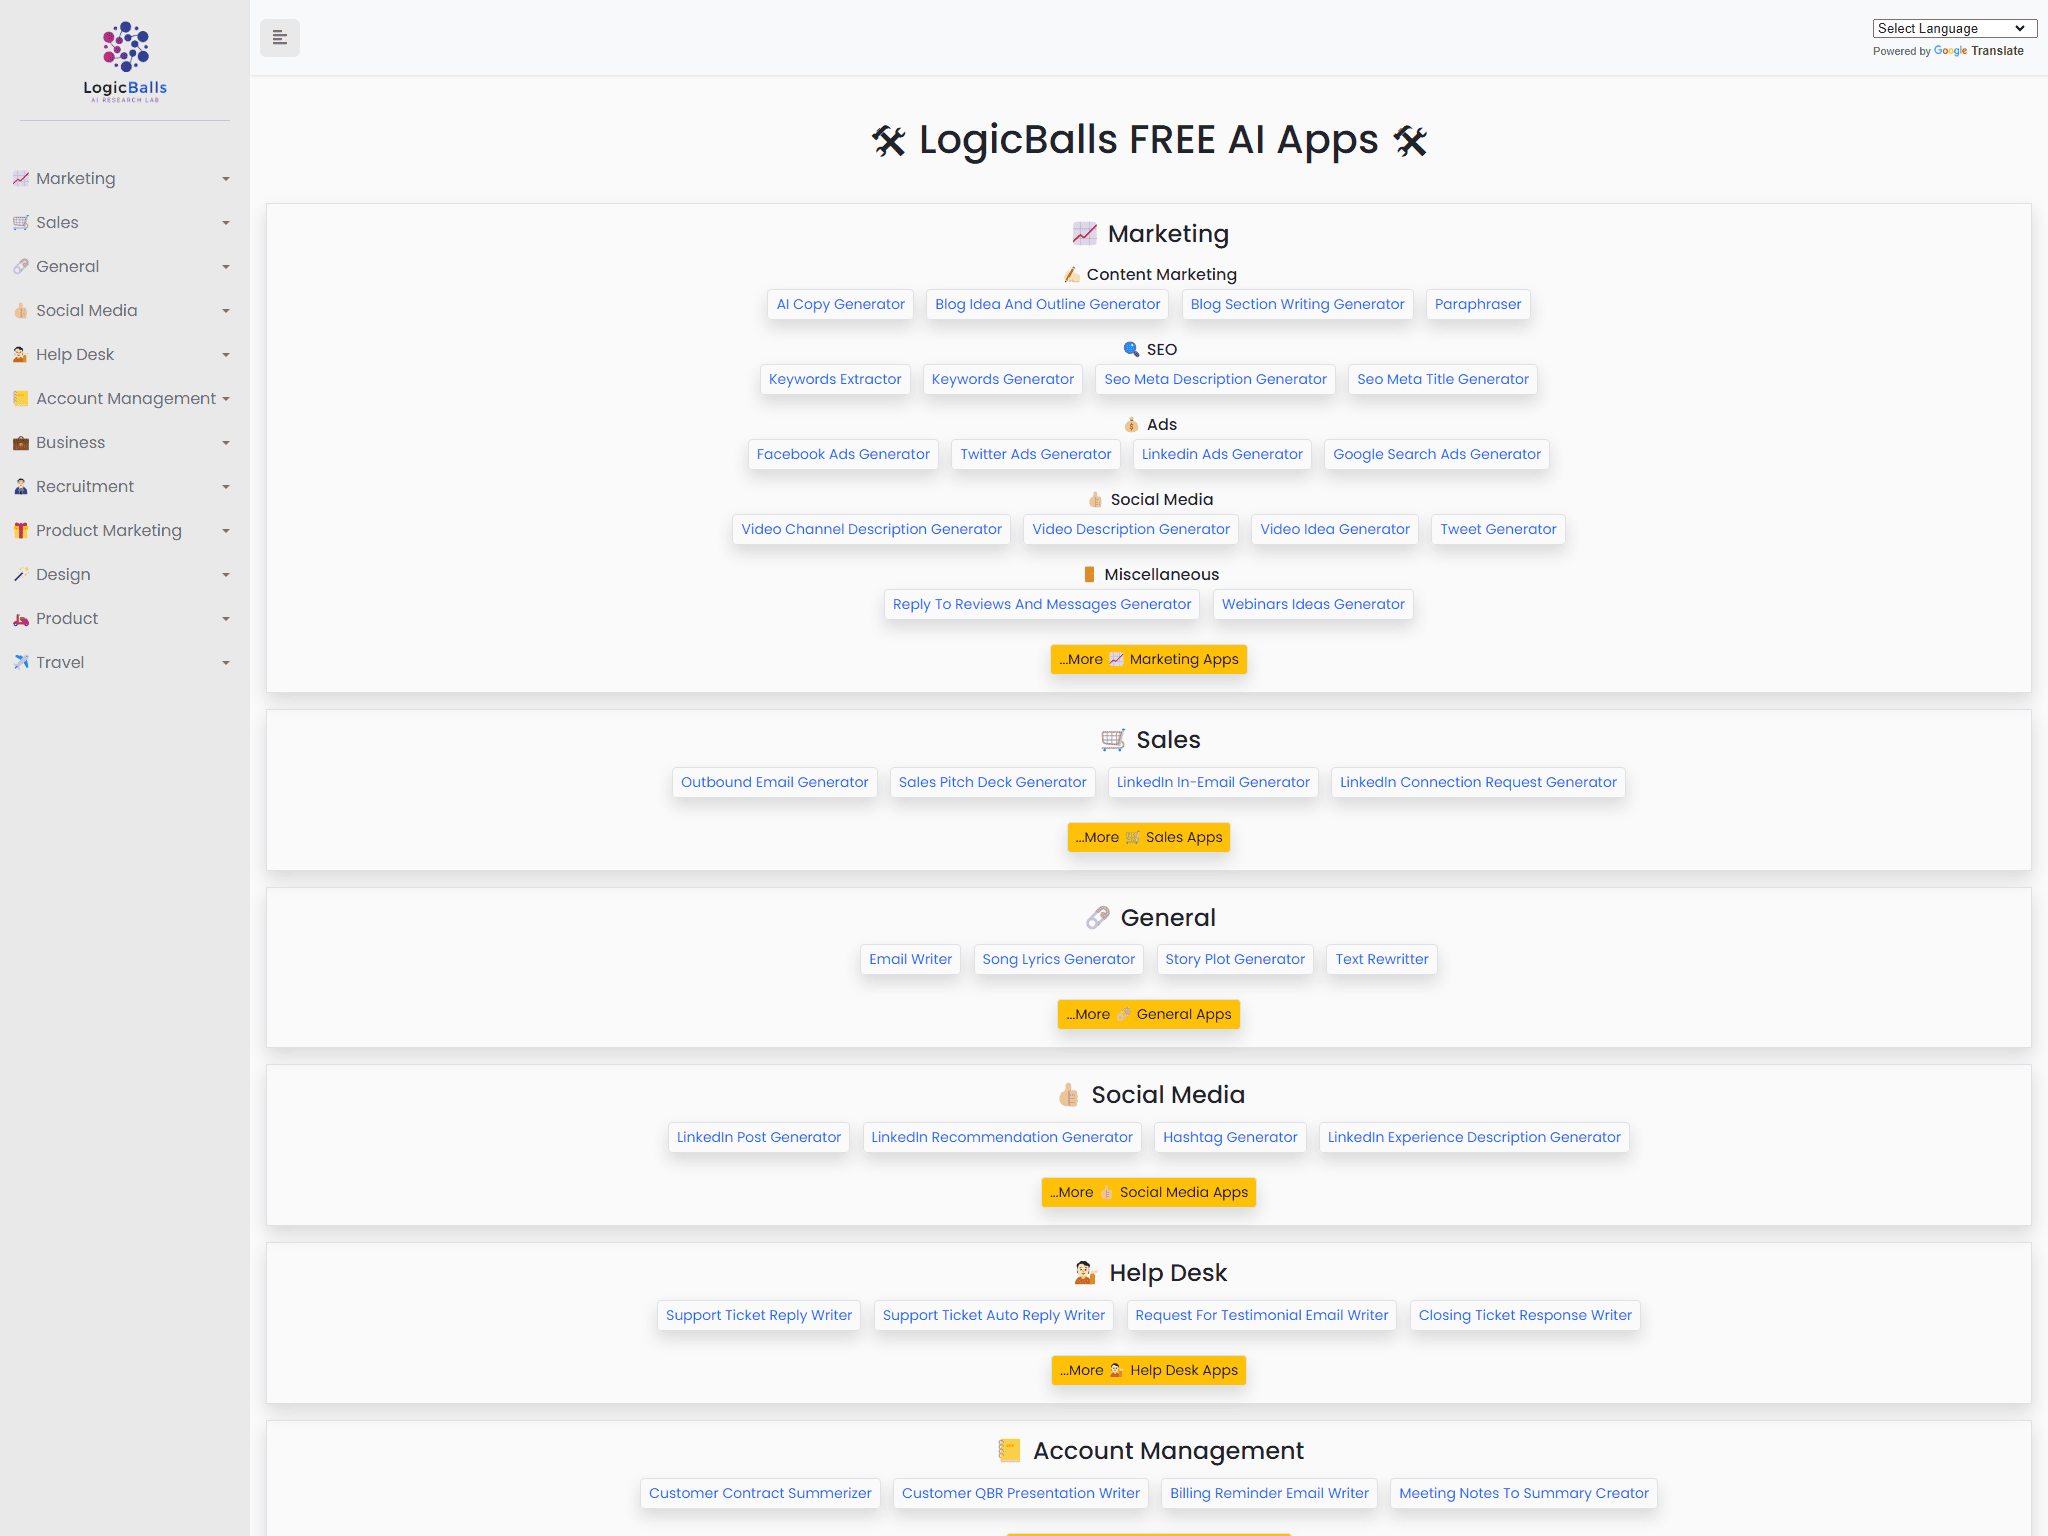This screenshot has width=2048, height=1536.
Task: Click the Account Management ledger sidebar icon
Action: (21, 399)
